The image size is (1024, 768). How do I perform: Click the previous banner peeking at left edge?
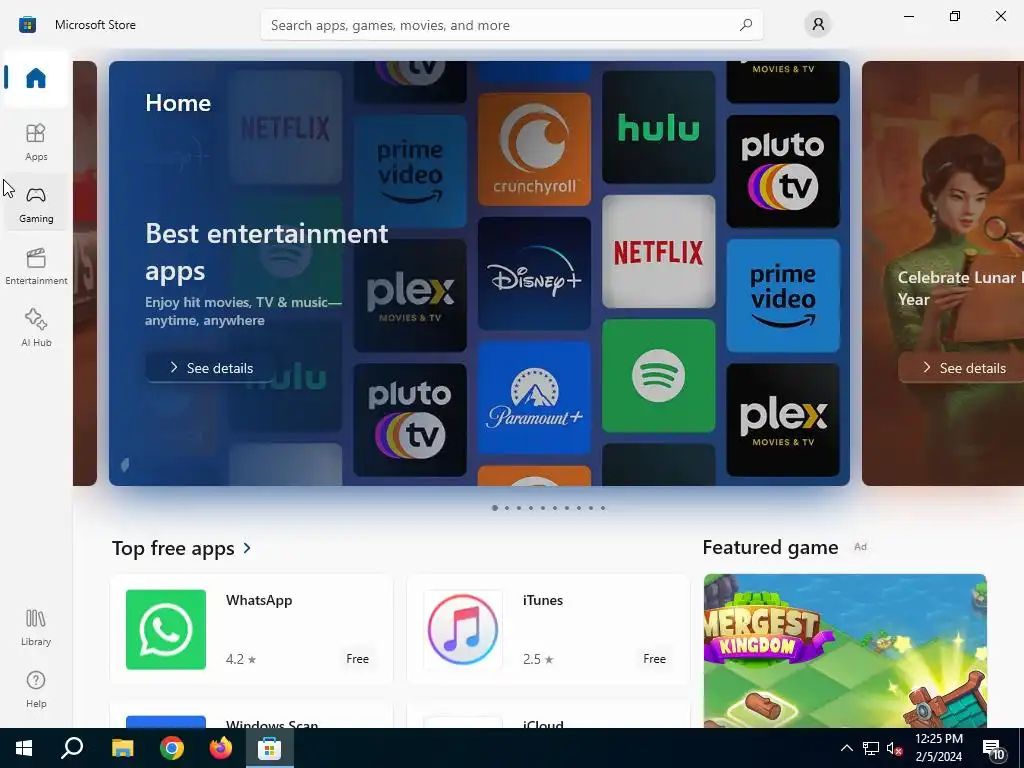coord(85,273)
